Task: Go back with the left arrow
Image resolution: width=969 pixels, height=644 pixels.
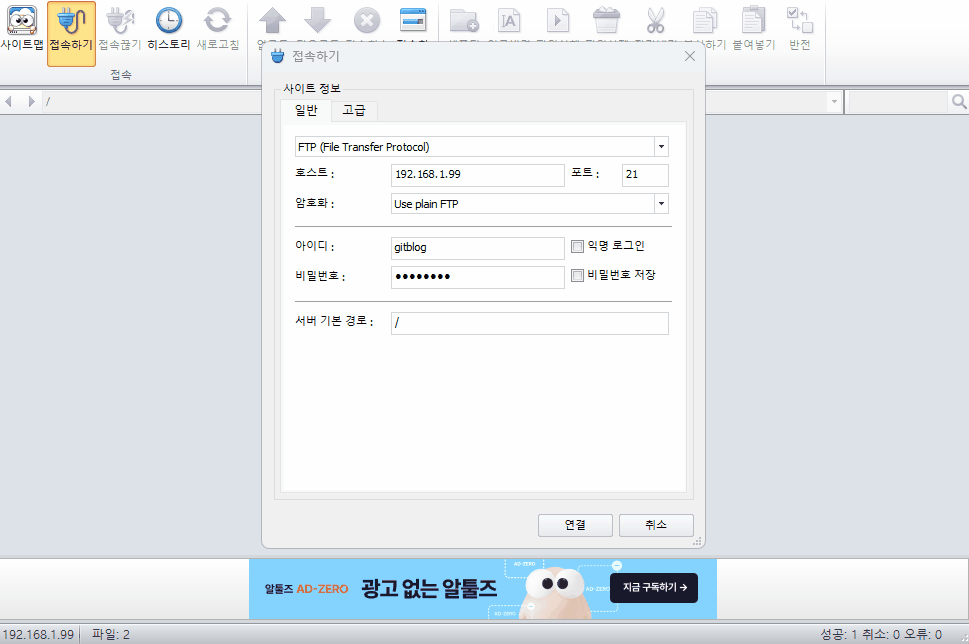Action: pos(9,101)
